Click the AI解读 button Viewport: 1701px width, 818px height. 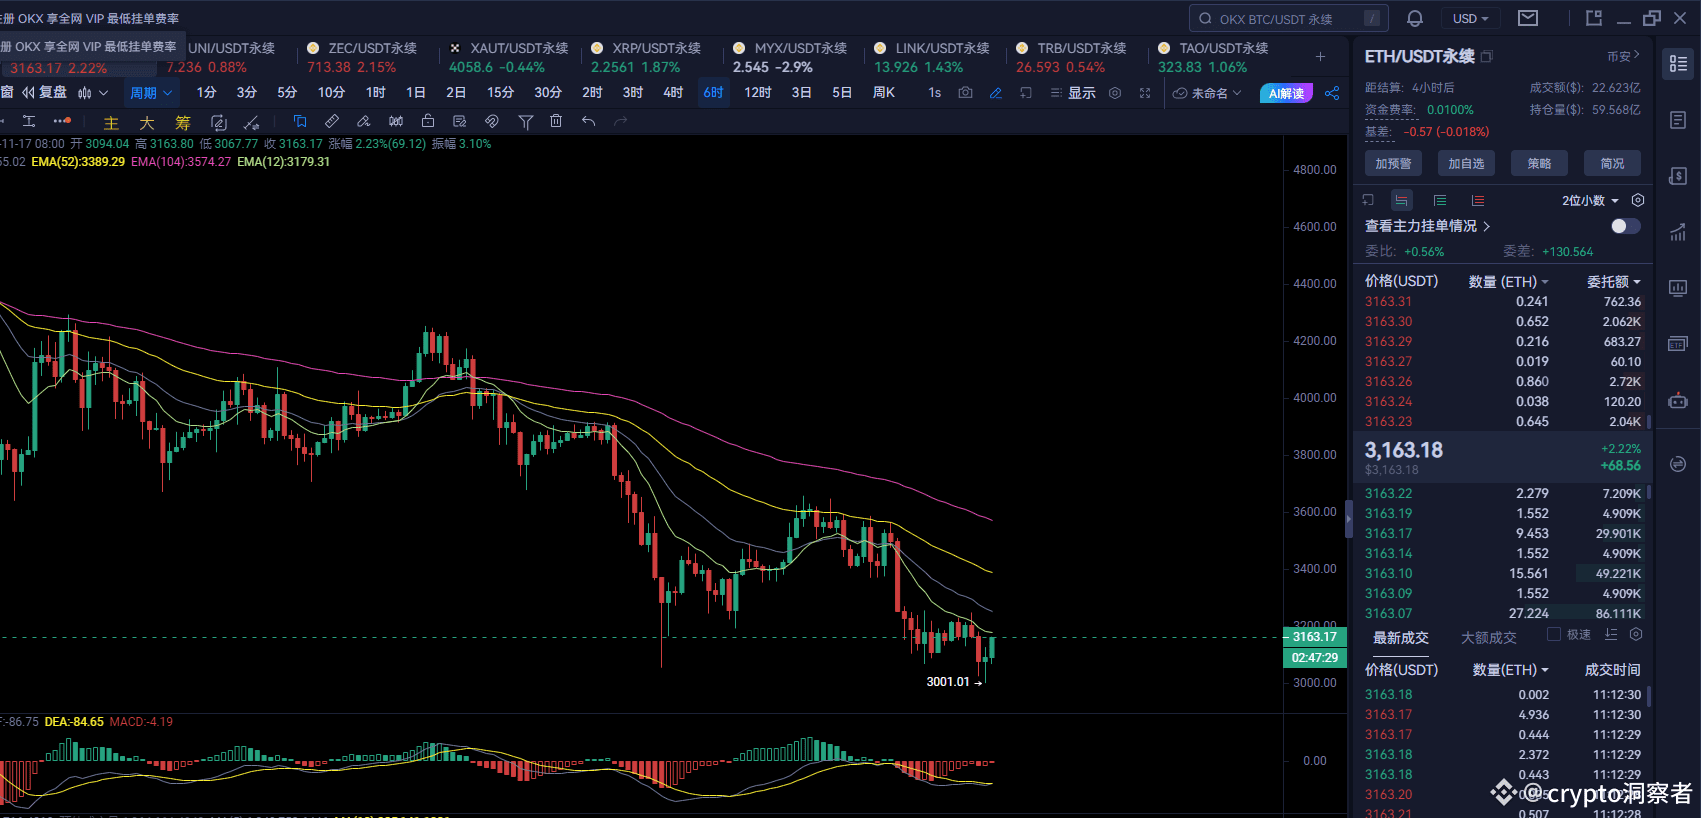1286,93
